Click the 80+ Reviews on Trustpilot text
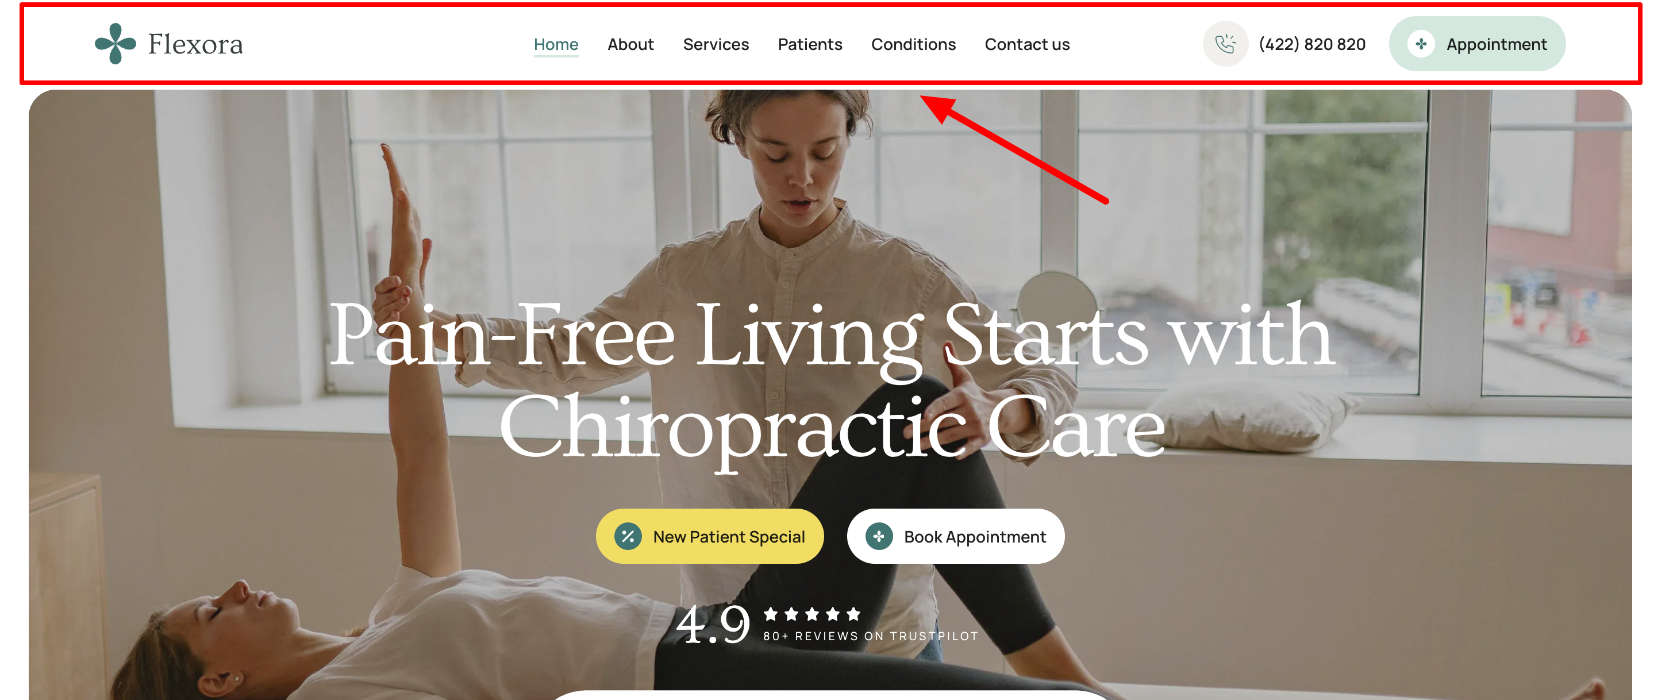 point(871,636)
